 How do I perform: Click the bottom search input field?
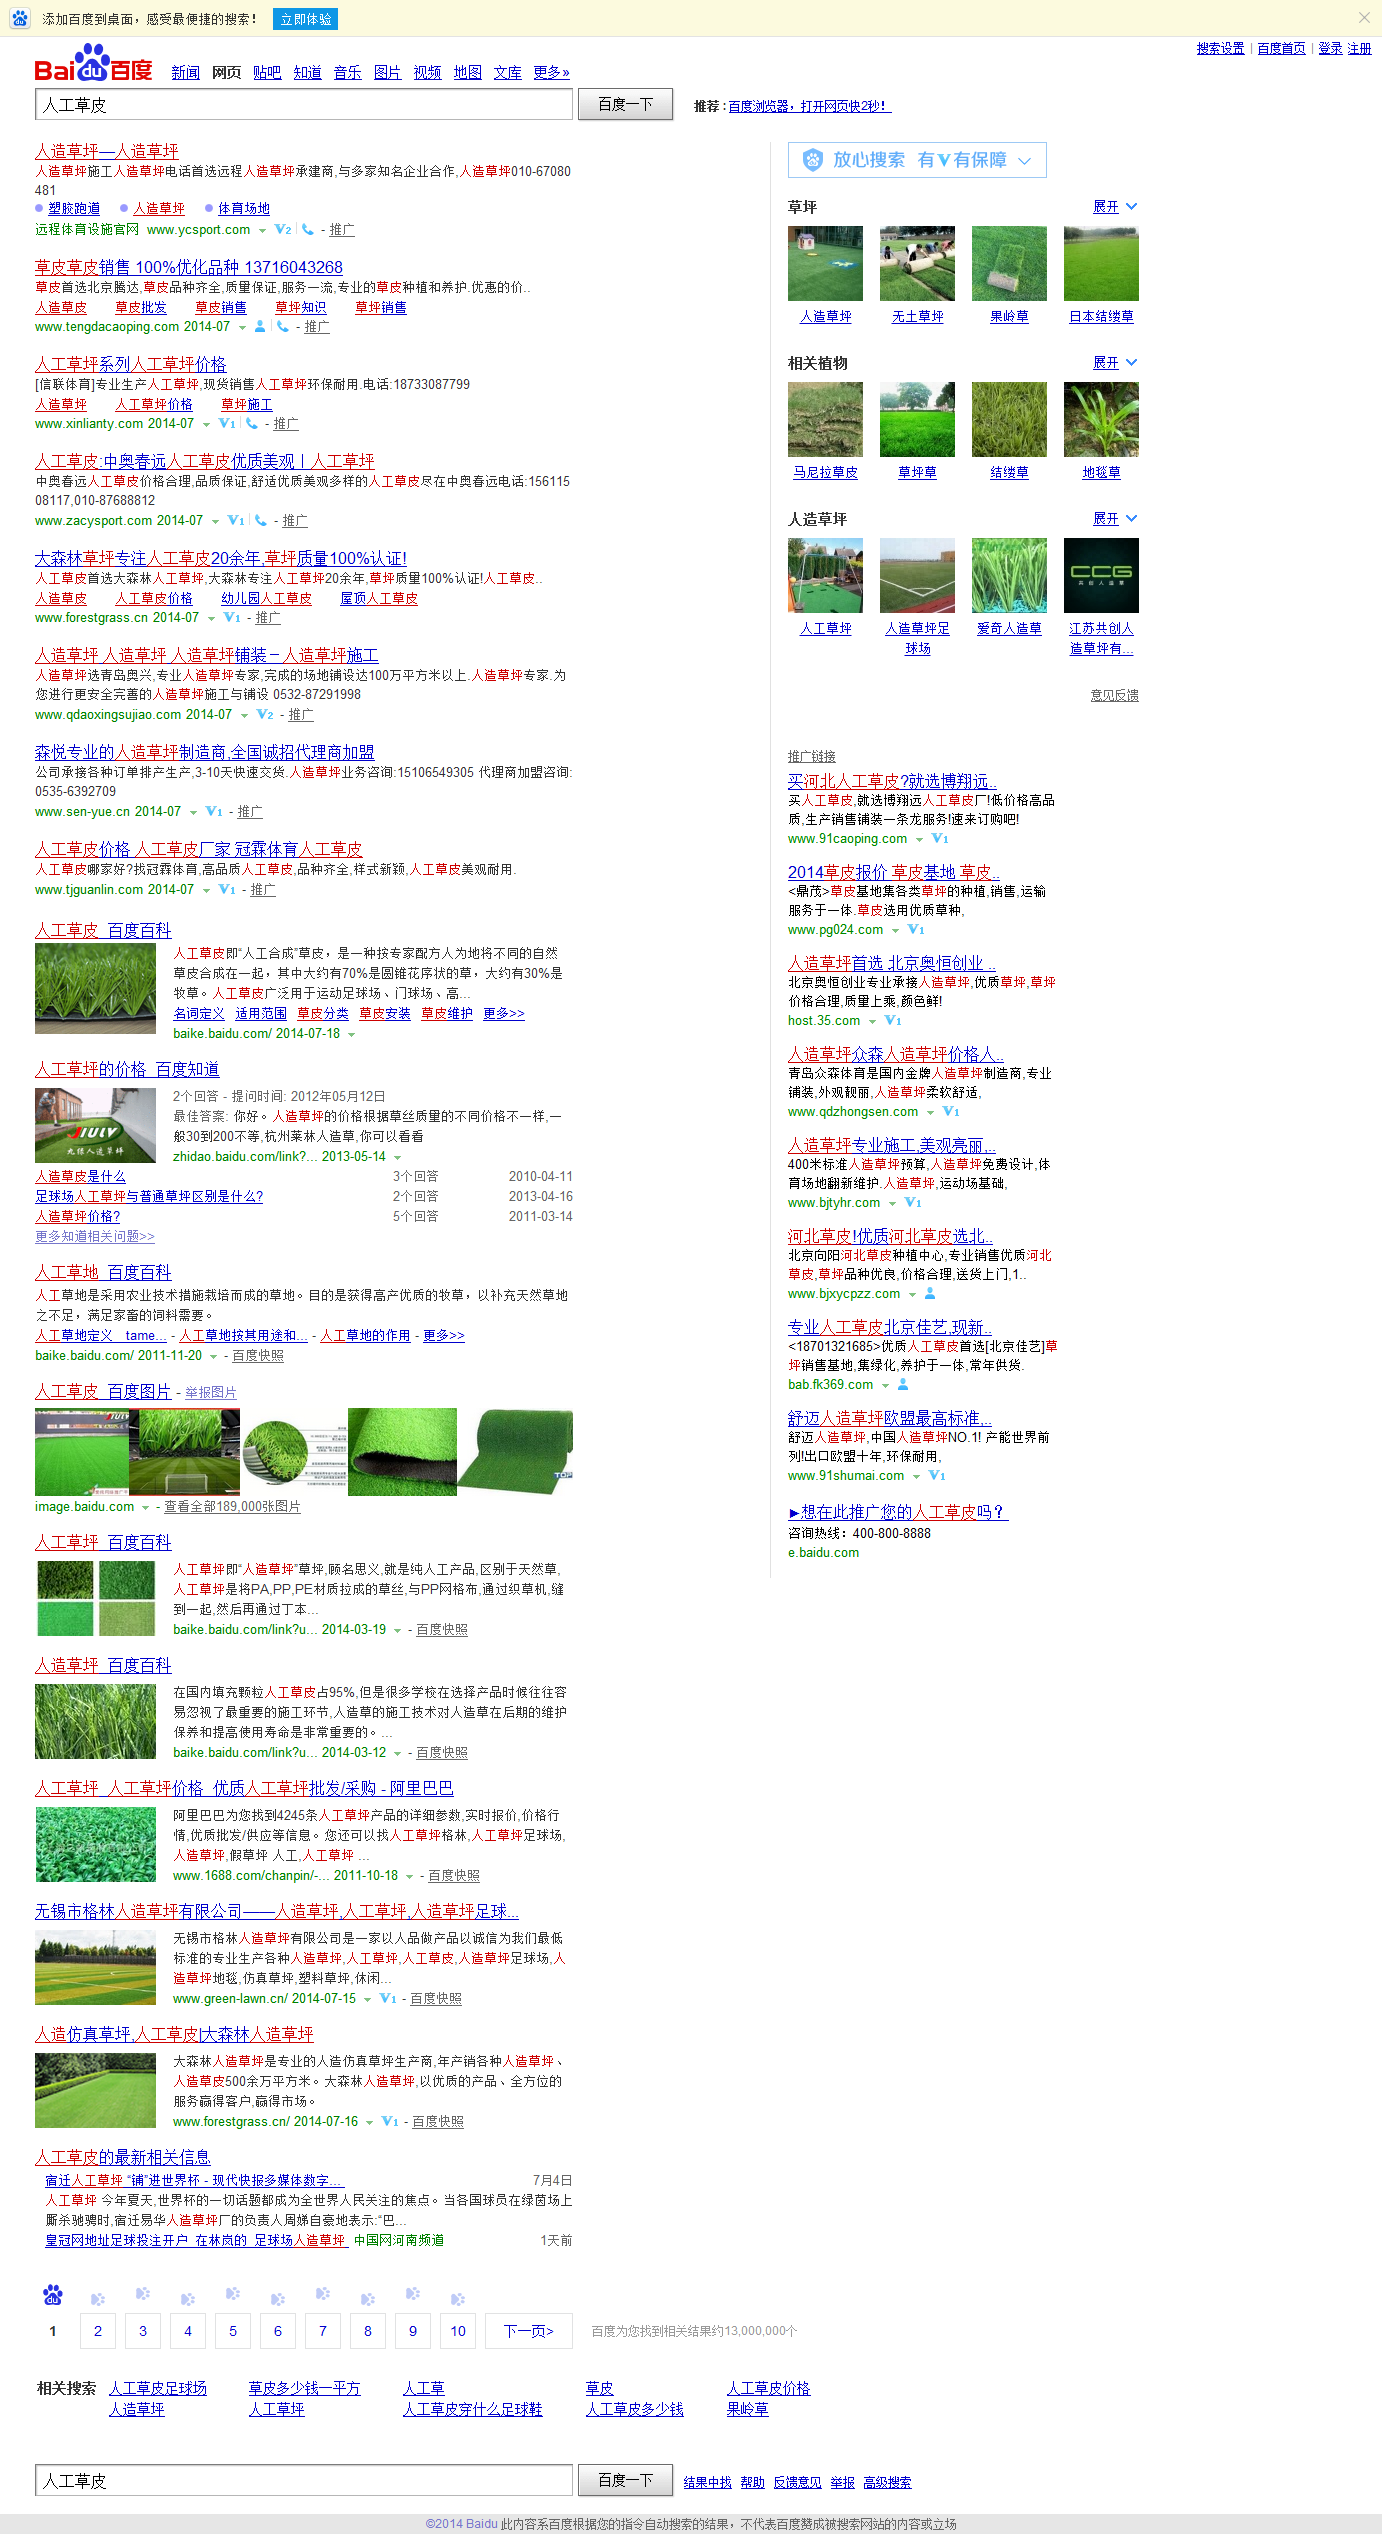pyautogui.click(x=304, y=2479)
